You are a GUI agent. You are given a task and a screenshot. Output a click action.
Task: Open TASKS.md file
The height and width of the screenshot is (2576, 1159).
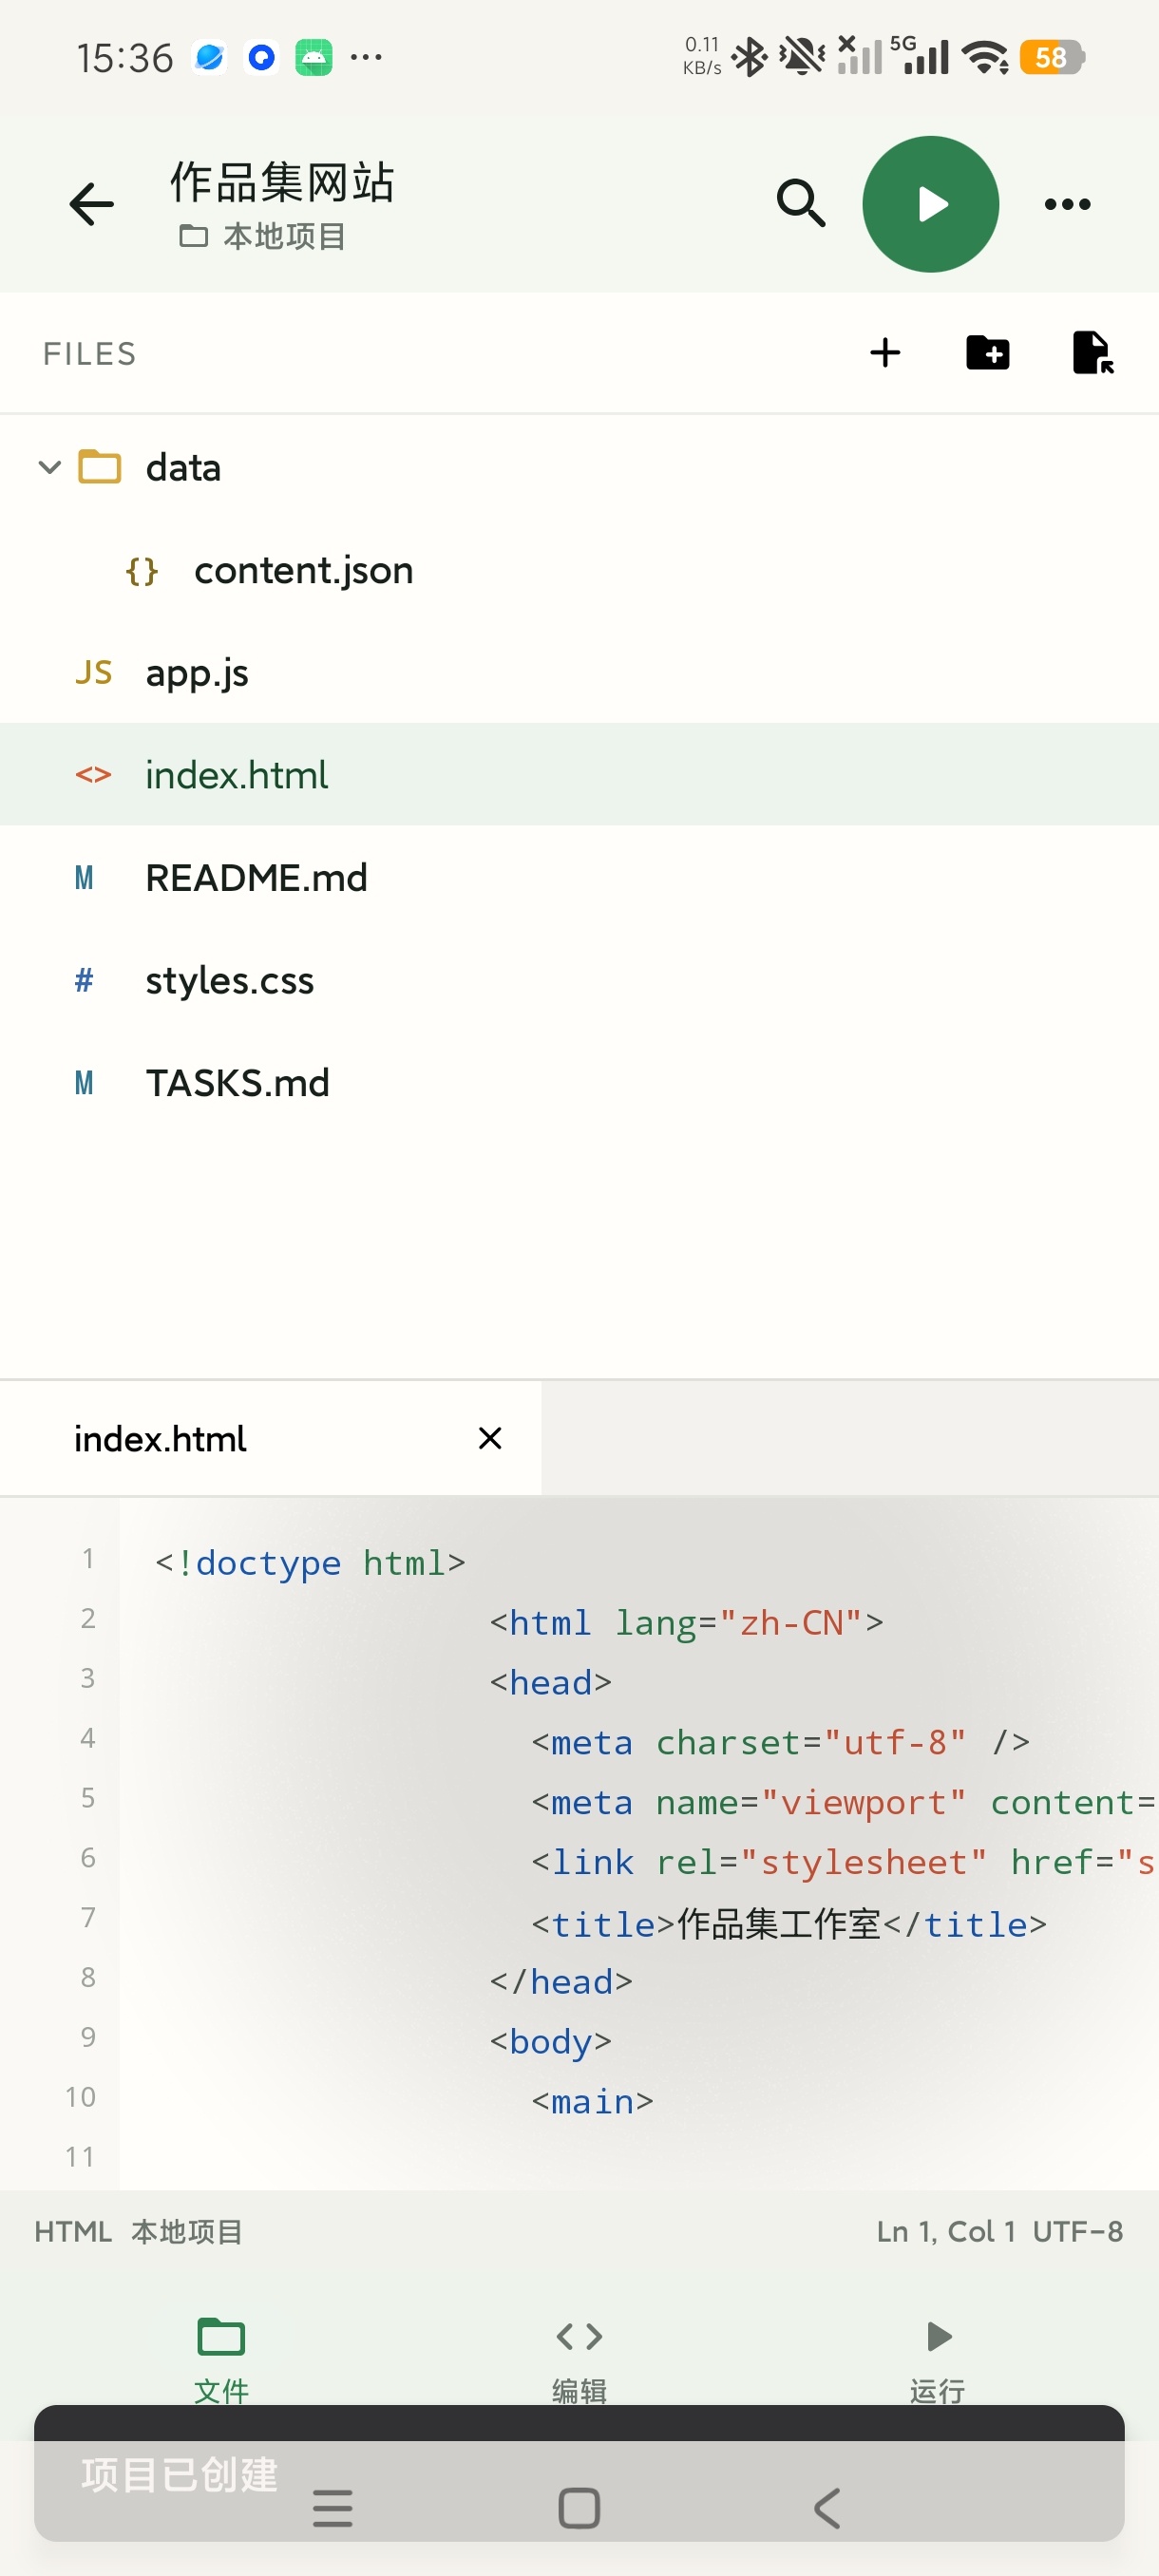coord(580,1083)
